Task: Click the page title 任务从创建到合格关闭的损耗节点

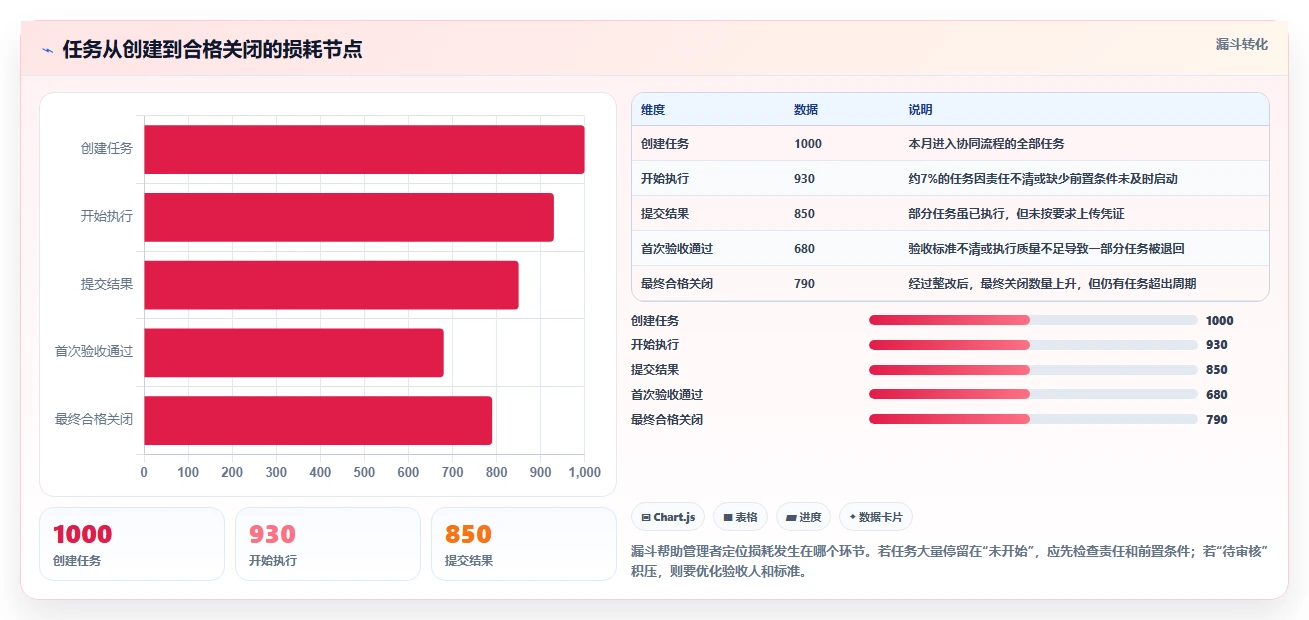Action: tap(212, 50)
